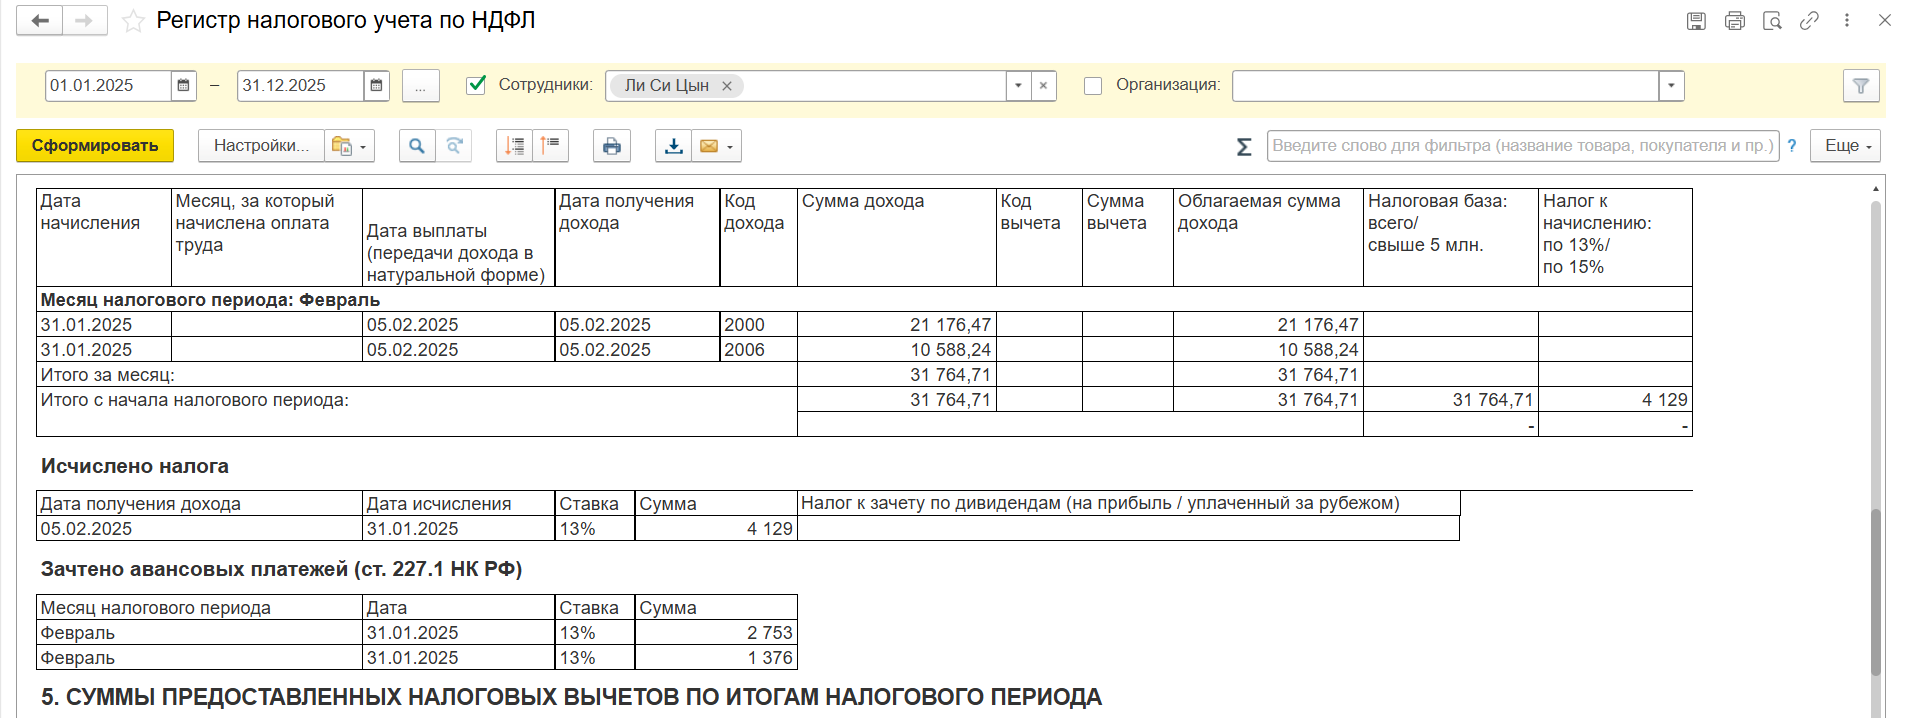Select Месяц налогового периода: Февраль header

(x=210, y=300)
